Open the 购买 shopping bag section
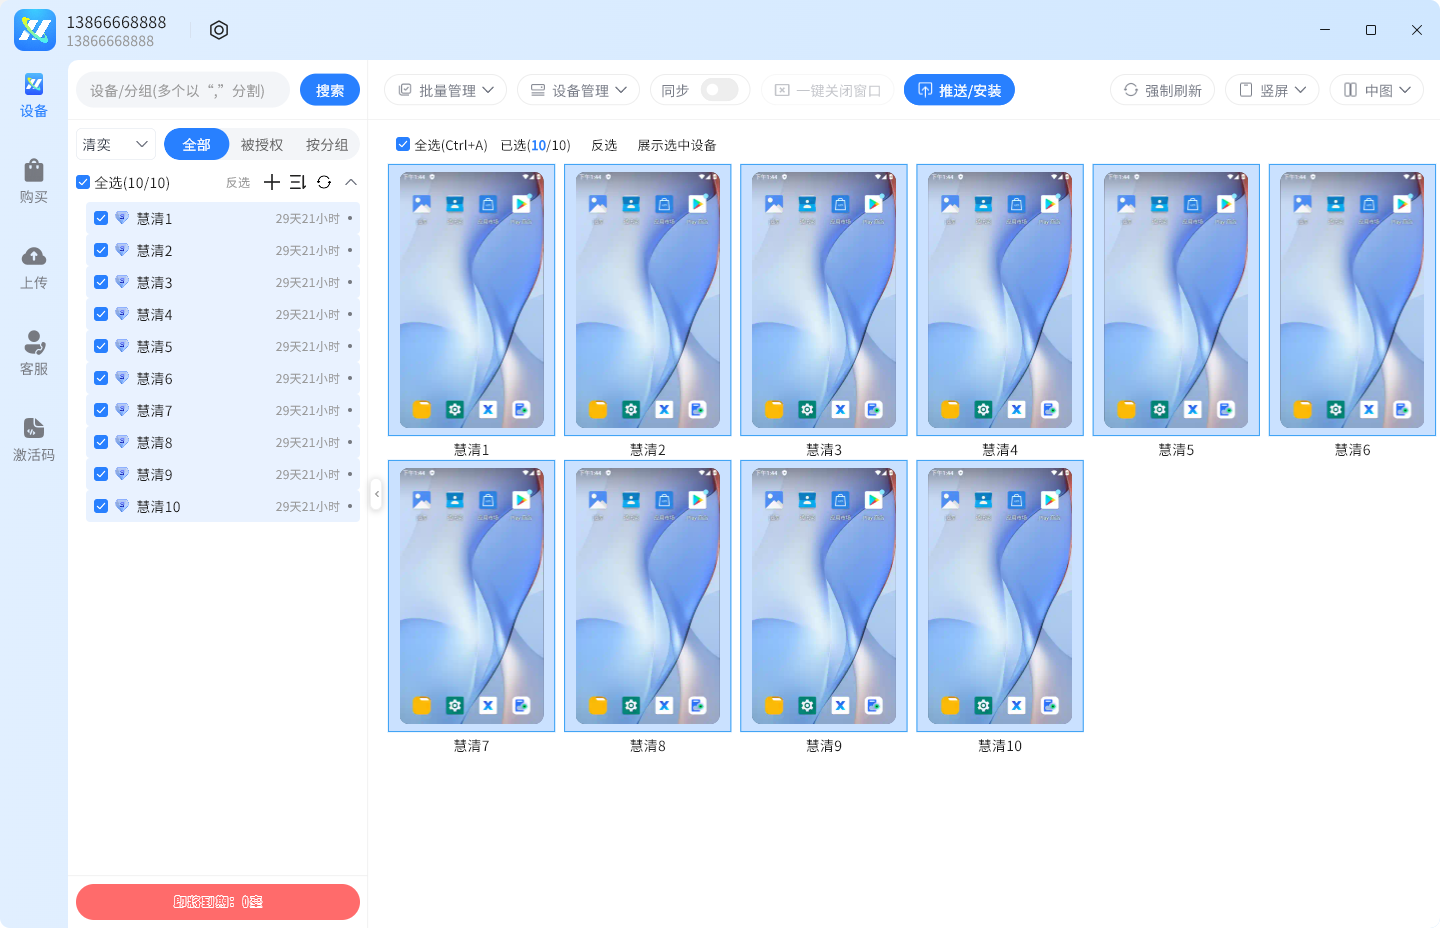The height and width of the screenshot is (928, 1440). click(x=34, y=182)
